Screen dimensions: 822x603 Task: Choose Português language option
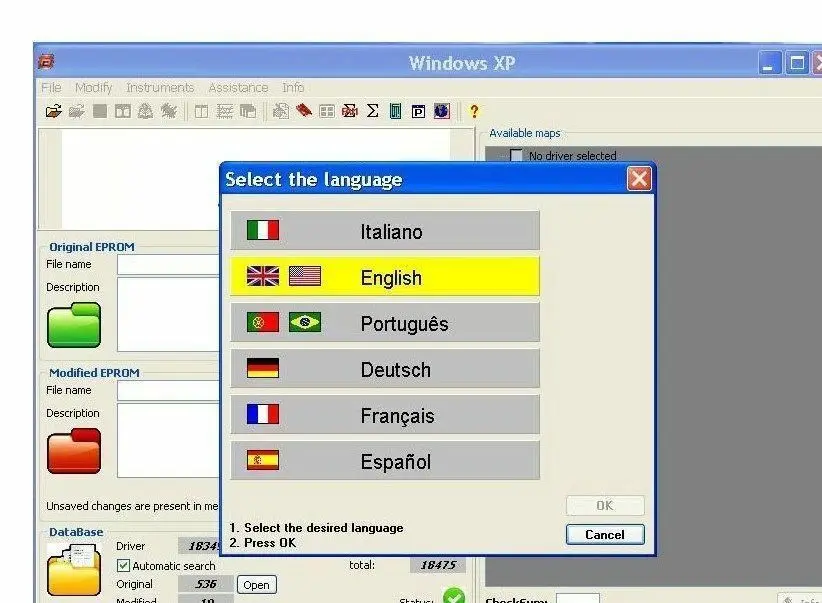pyautogui.click(x=385, y=322)
